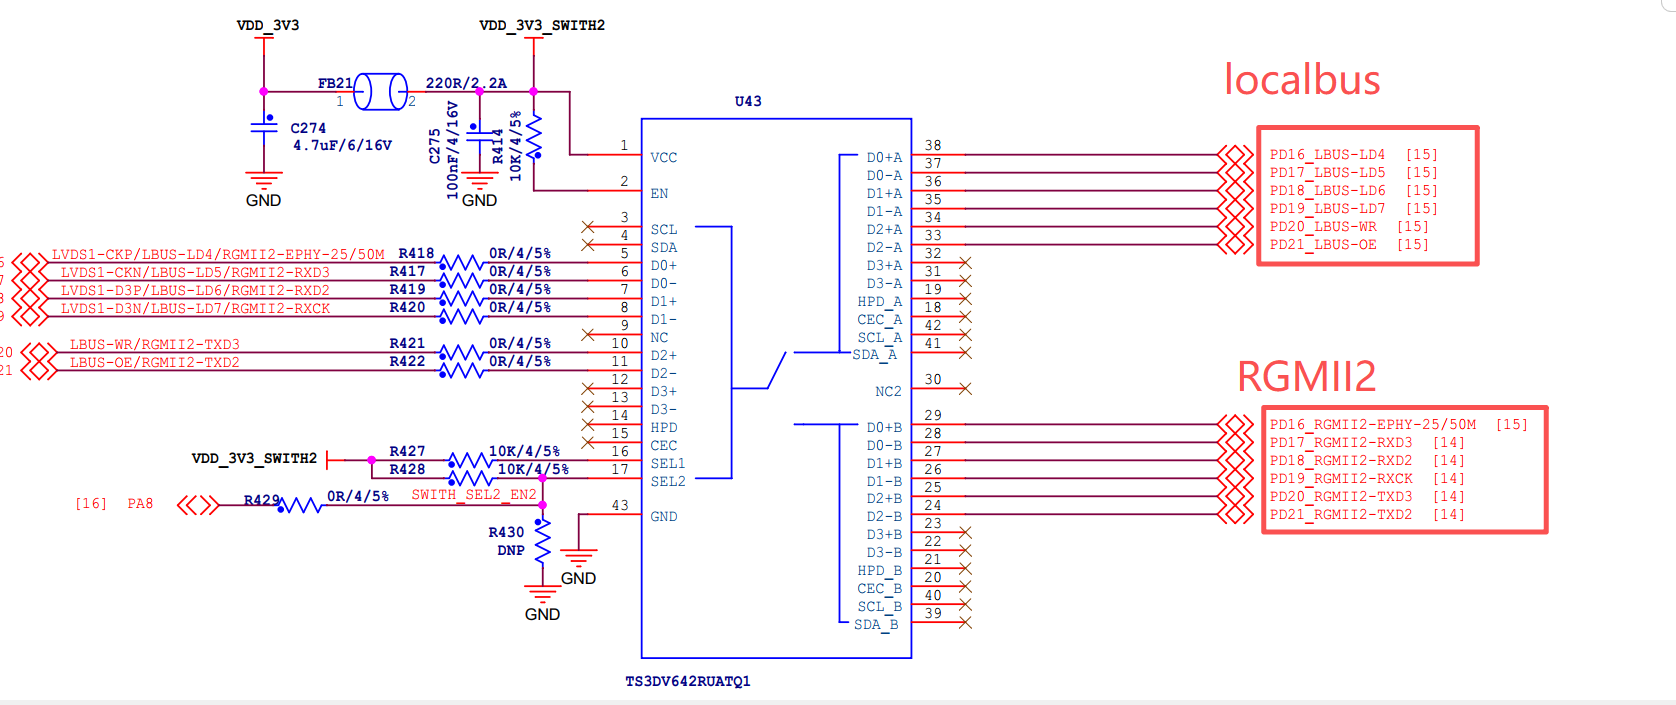Click the VDD_3V3_SWITH2 power label at top
This screenshot has height=705, width=1676.
click(542, 25)
